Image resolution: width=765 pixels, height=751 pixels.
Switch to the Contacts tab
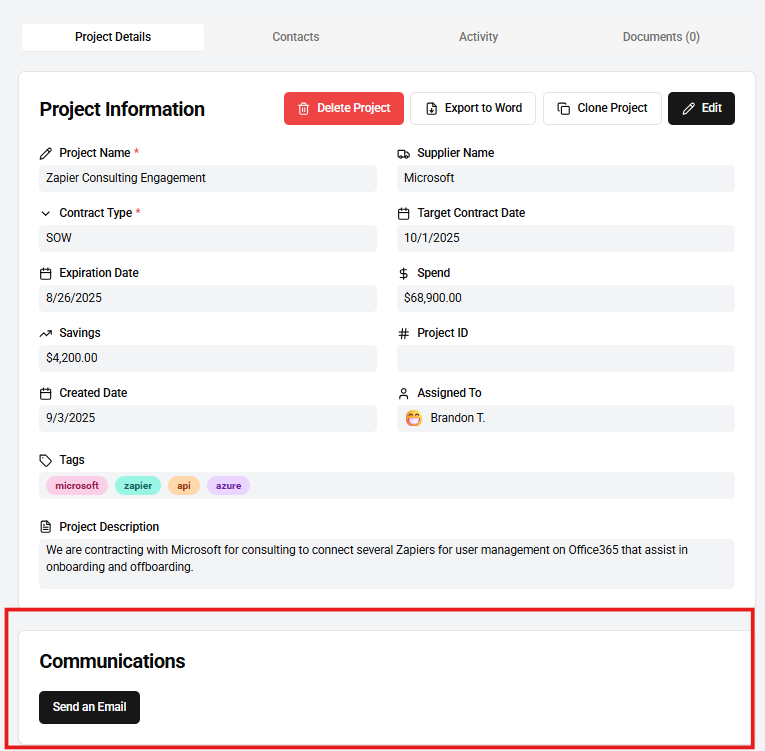click(x=296, y=37)
